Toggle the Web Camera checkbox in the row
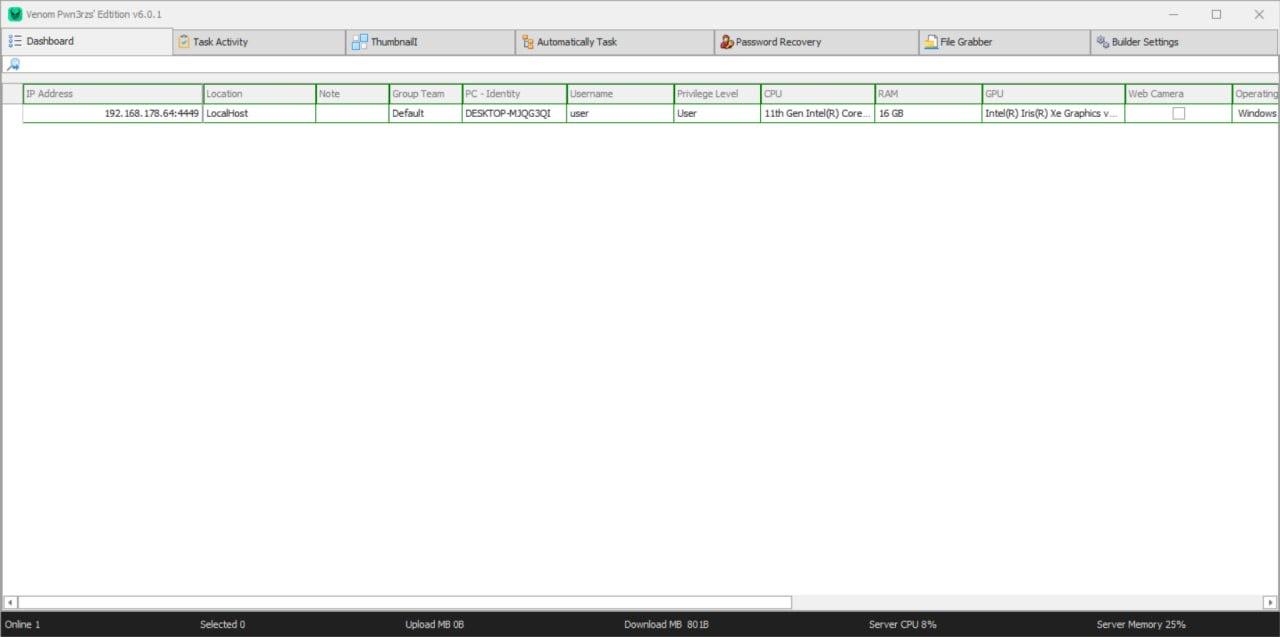Screen dimensions: 1280x637 tap(1179, 114)
